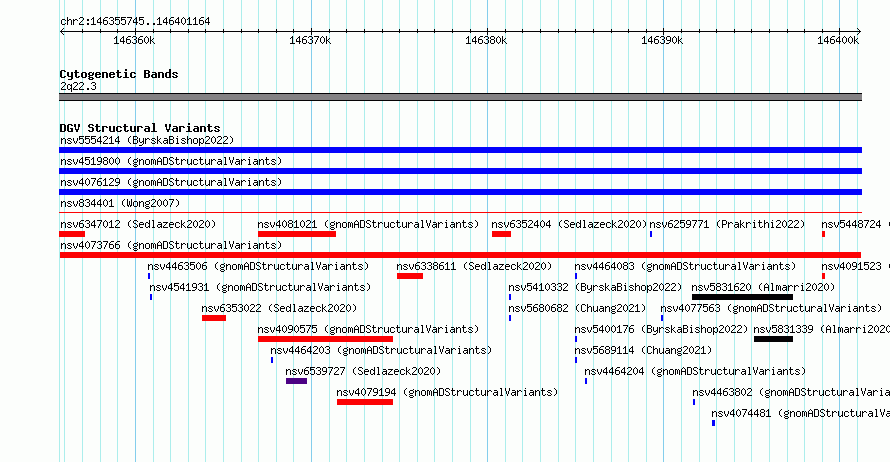The image size is (890, 462).
Task: Open variant nsv4519800 (gnomADStructuralVariants) label
Action: coord(171,161)
